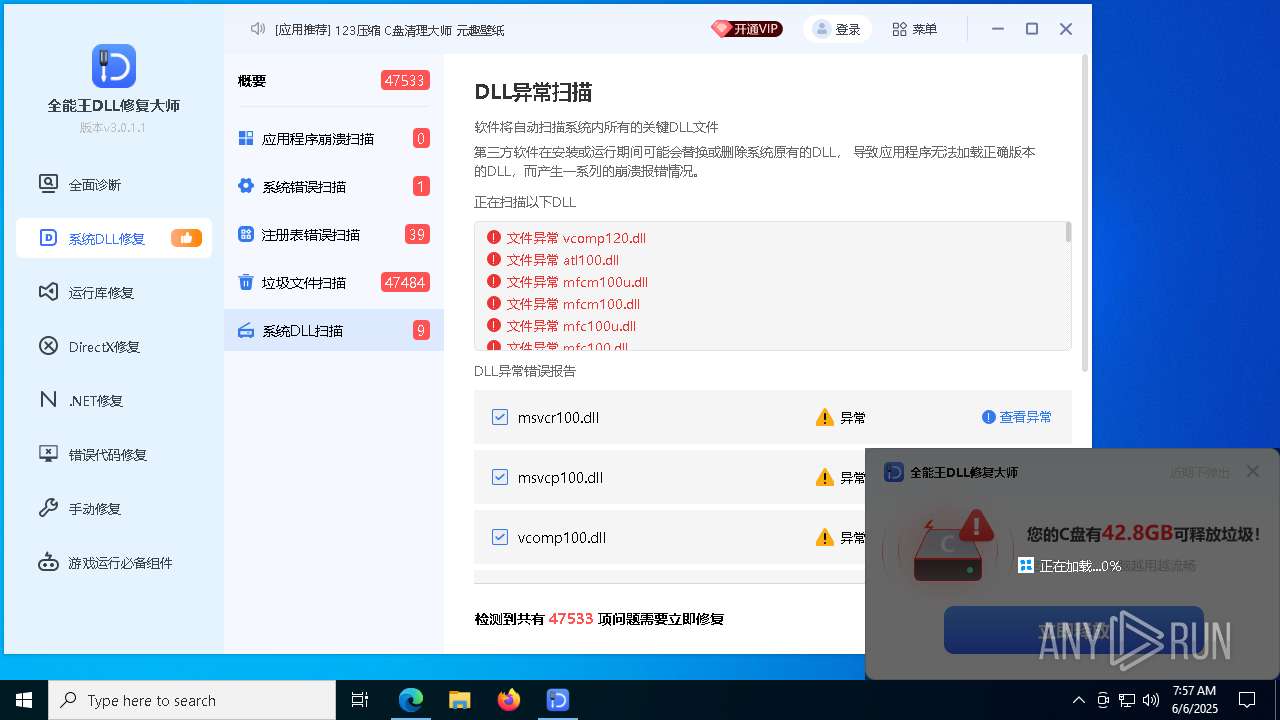Click the 47533 issue count badge
Image resolution: width=1280 pixels, height=720 pixels.
pos(405,81)
